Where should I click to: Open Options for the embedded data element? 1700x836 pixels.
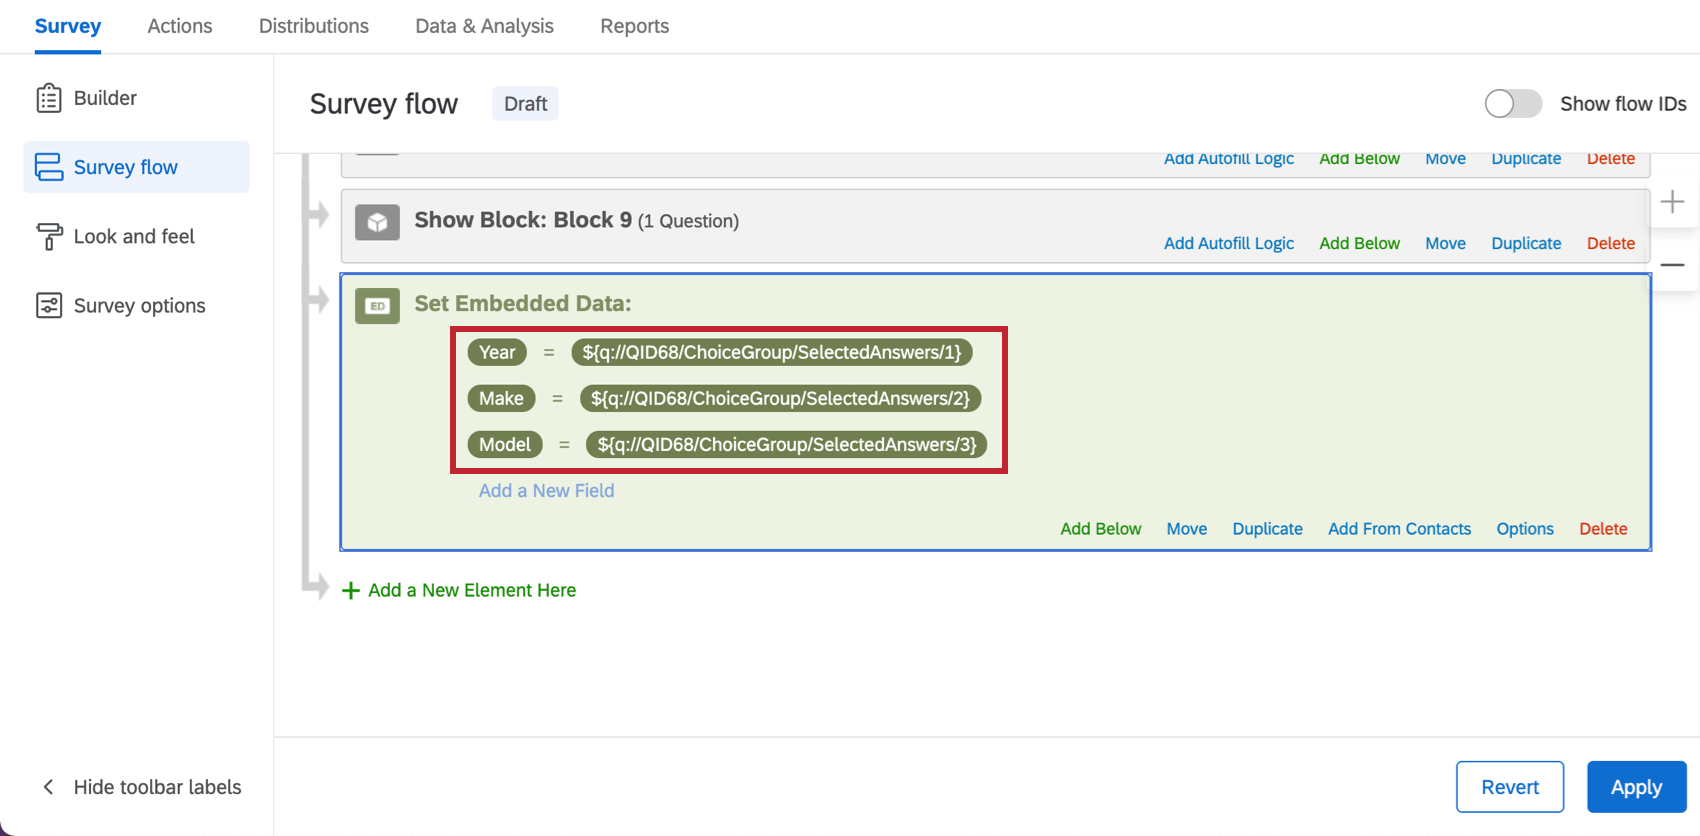1524,529
